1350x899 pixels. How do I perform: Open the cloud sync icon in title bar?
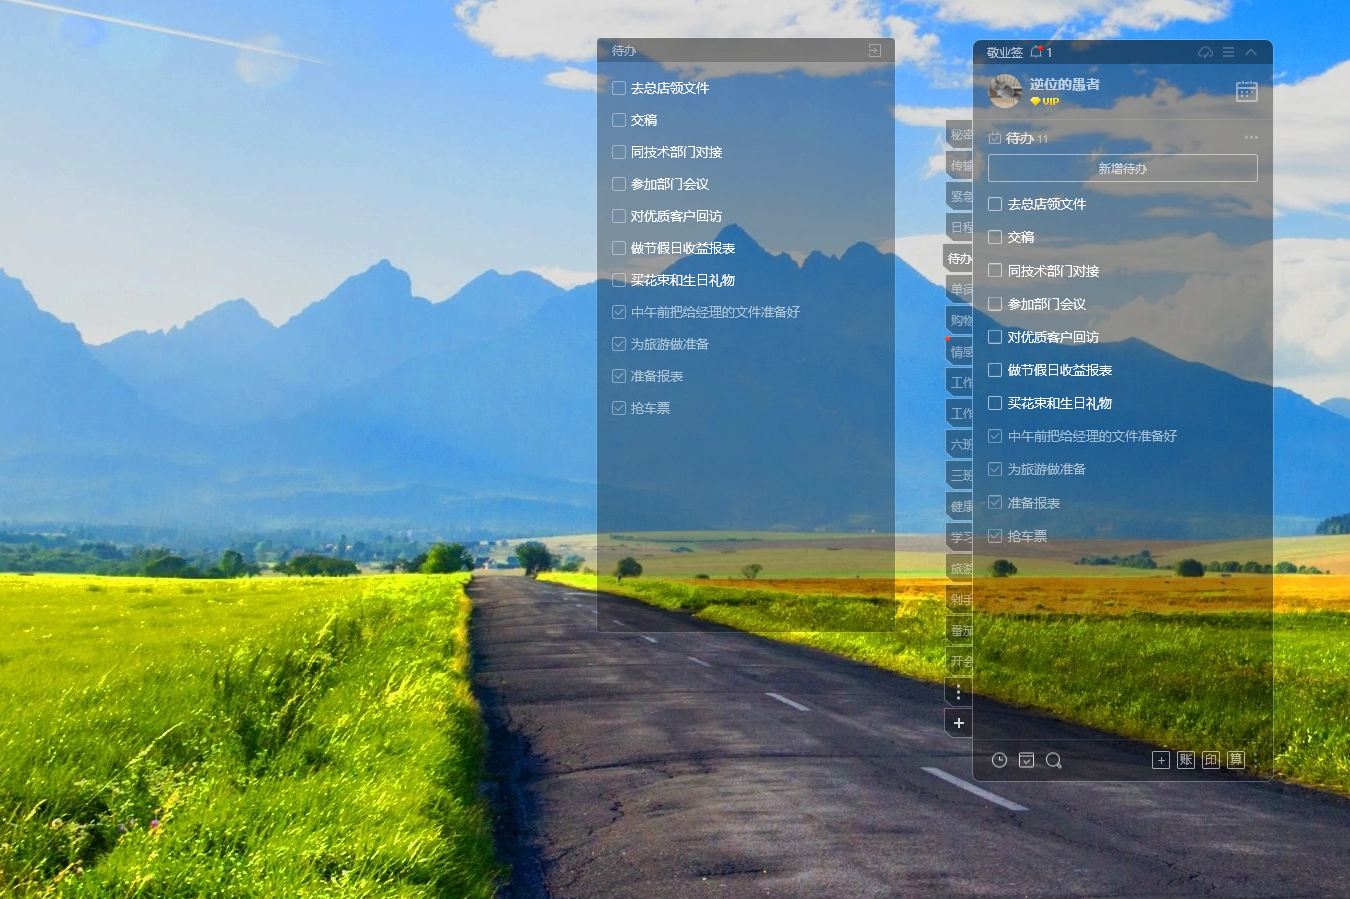(x=1205, y=52)
